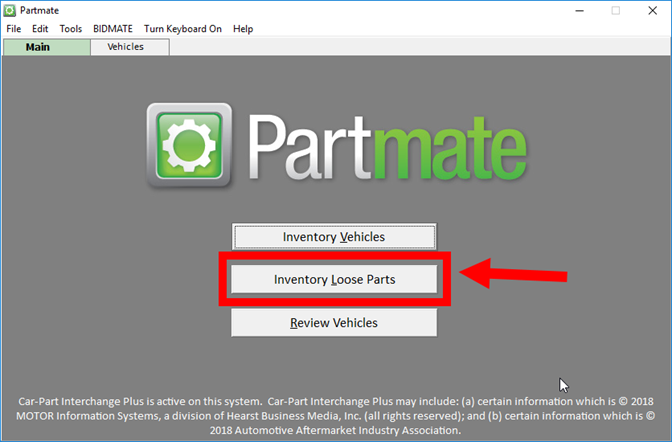Close the Partmate window
This screenshot has height=442, width=672.
pyautogui.click(x=652, y=11)
